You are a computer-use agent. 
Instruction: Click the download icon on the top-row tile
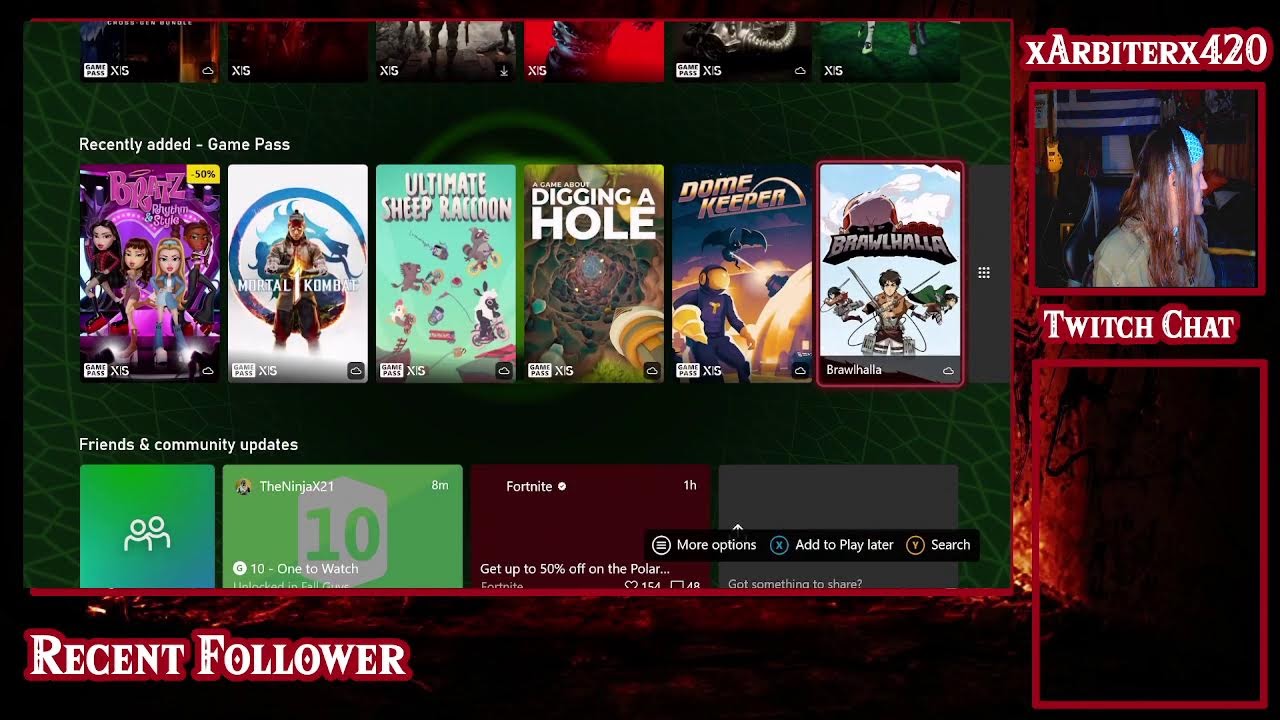click(504, 71)
